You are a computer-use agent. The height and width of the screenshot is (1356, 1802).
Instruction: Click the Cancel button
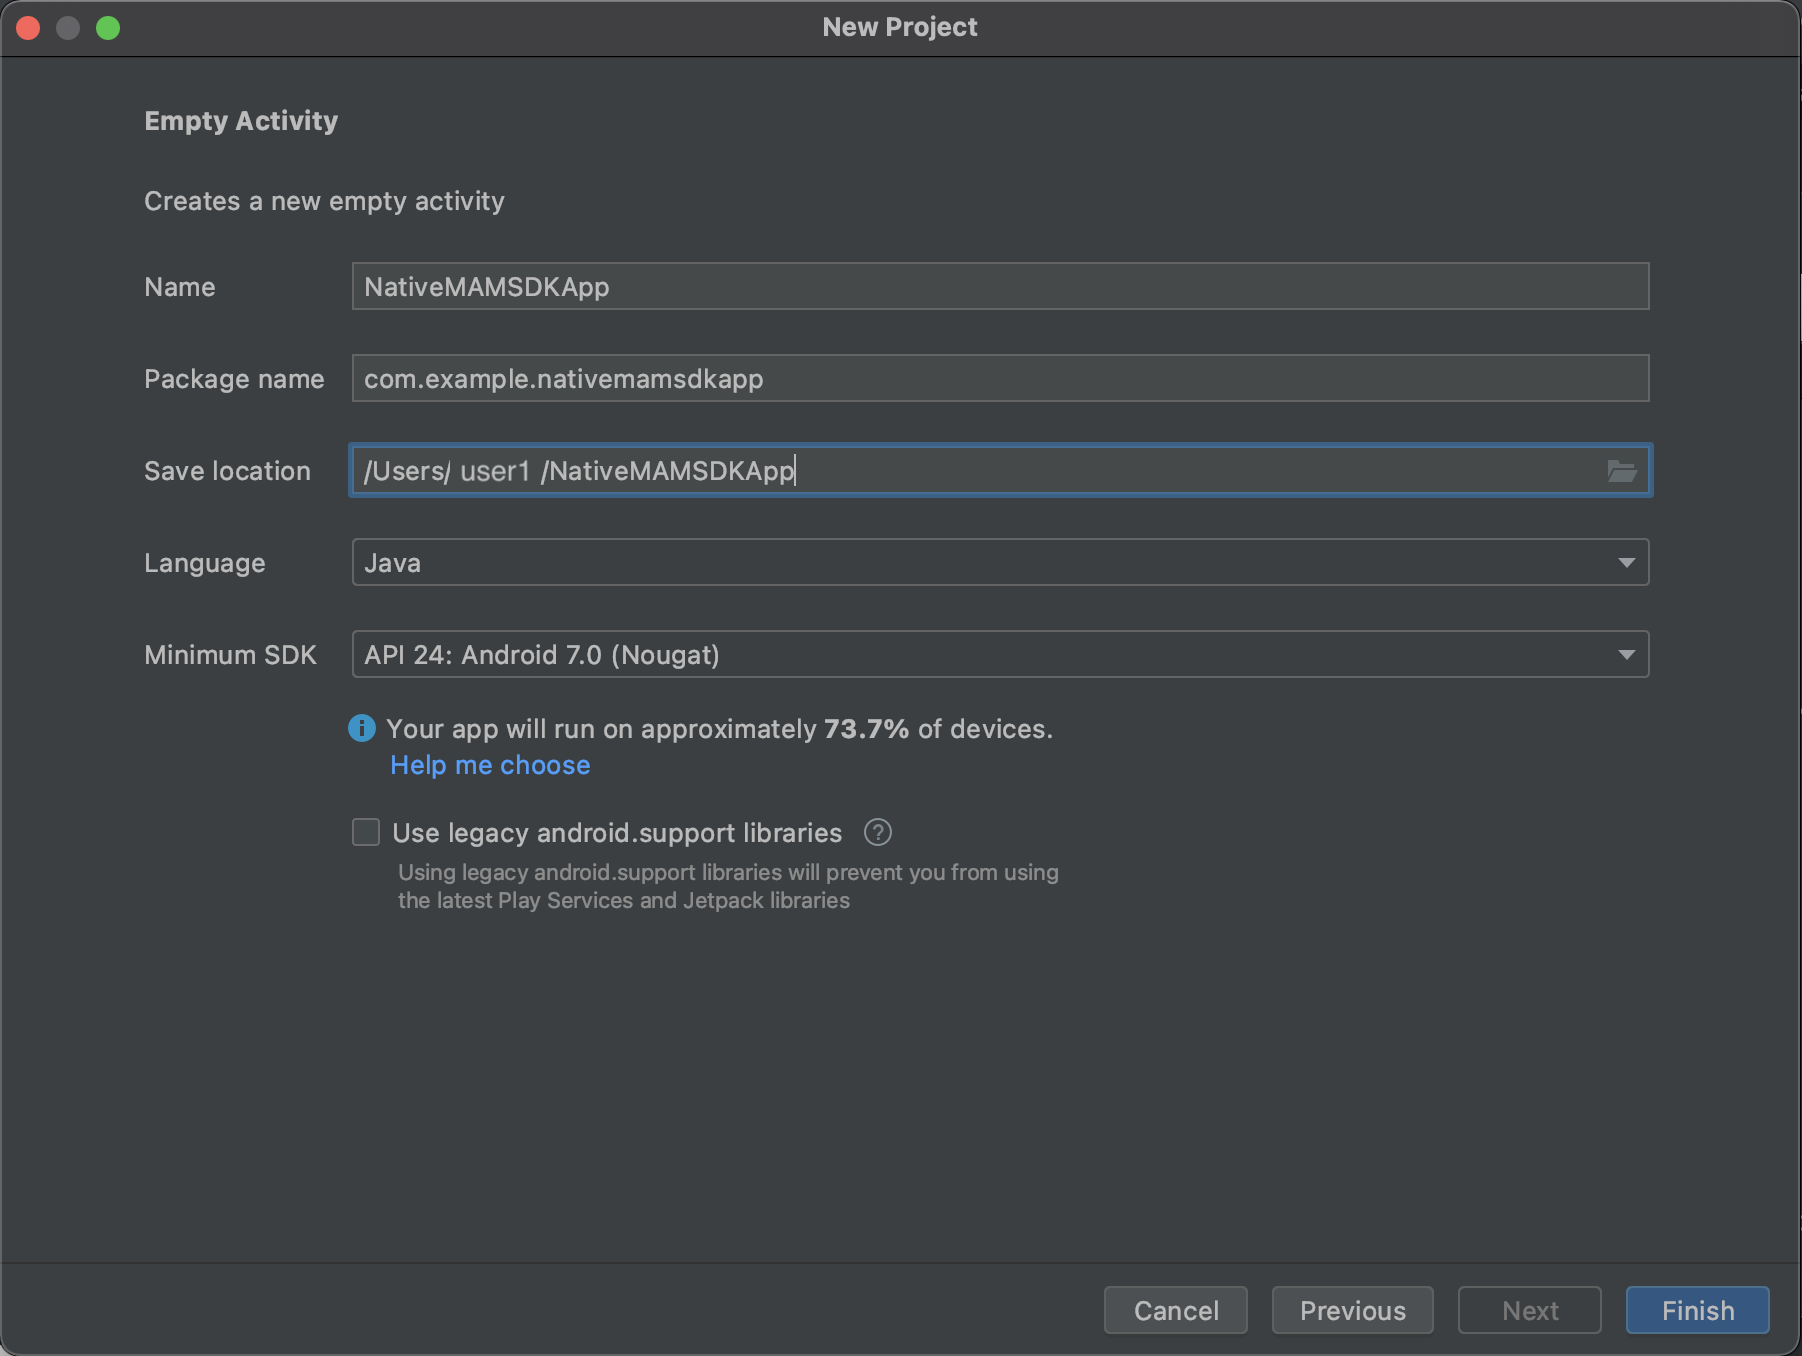1175,1310
